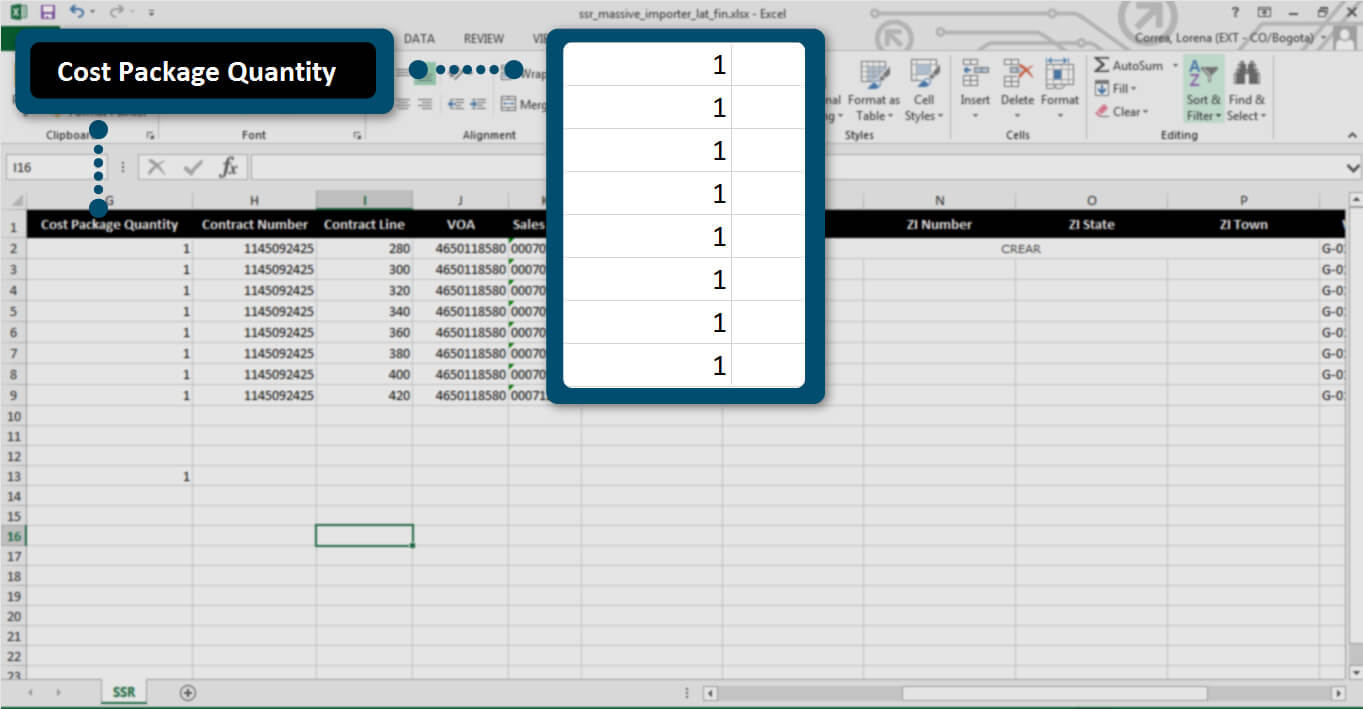Undo the last action
1363x709 pixels.
coord(76,12)
